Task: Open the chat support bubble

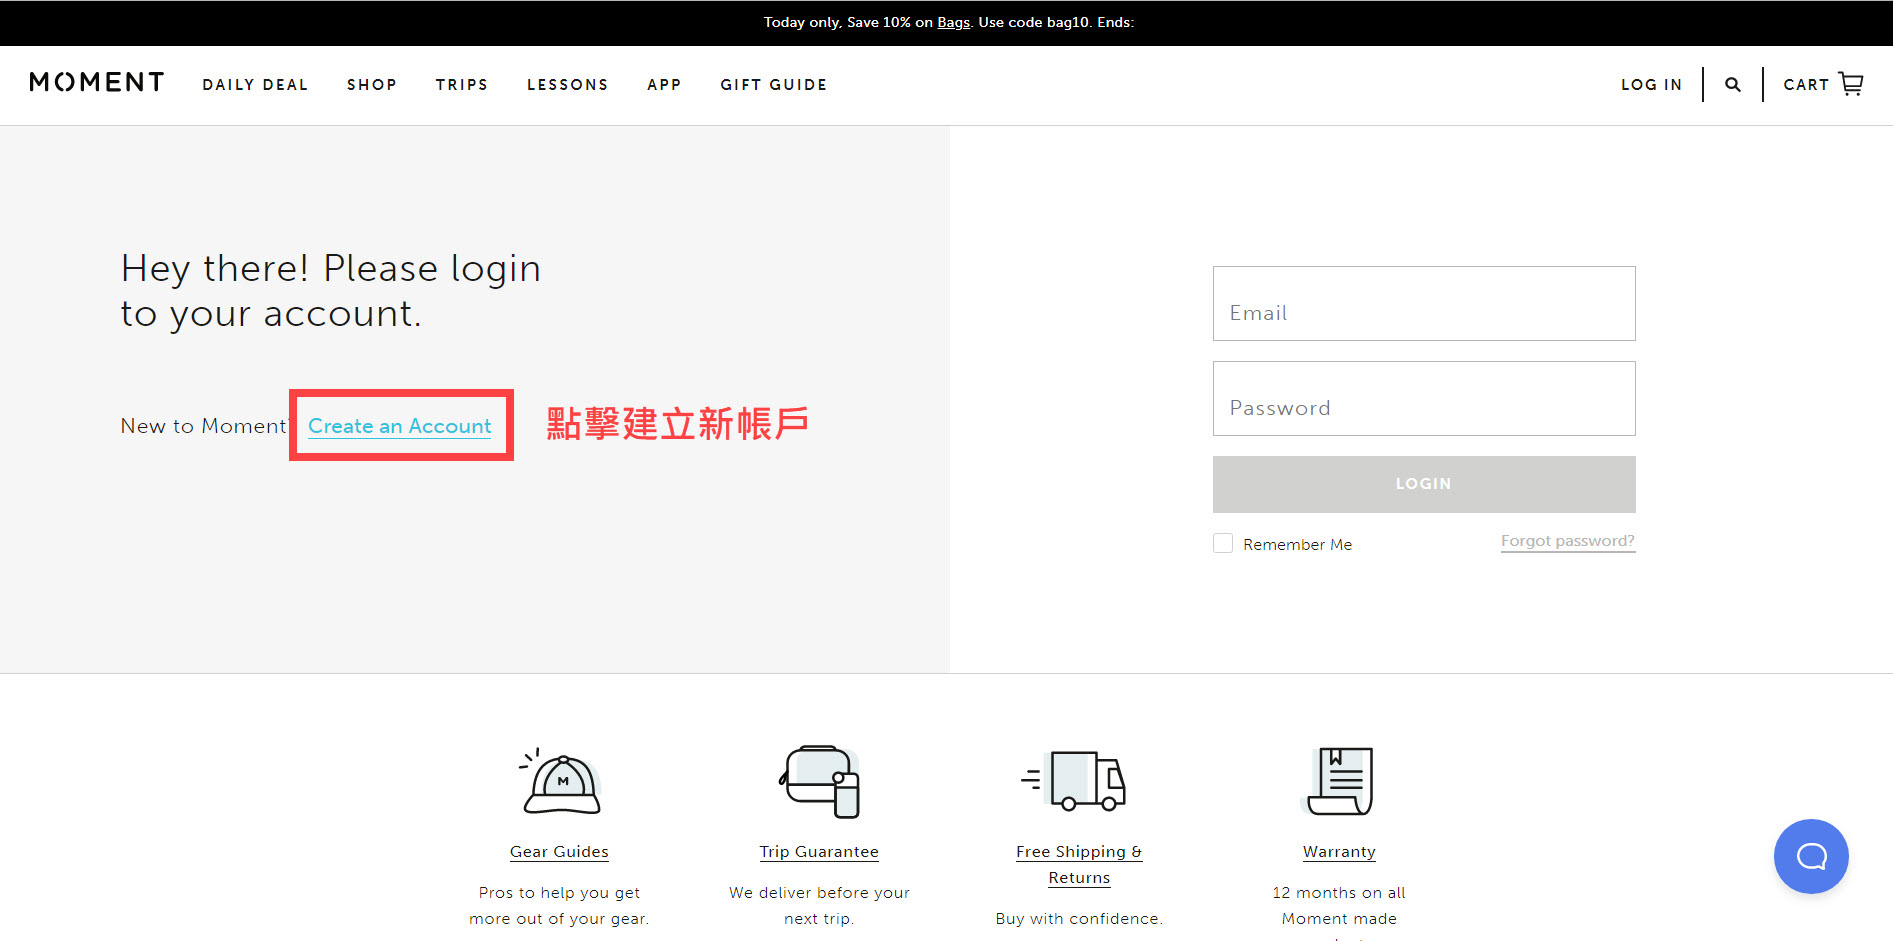Action: tap(1810, 856)
